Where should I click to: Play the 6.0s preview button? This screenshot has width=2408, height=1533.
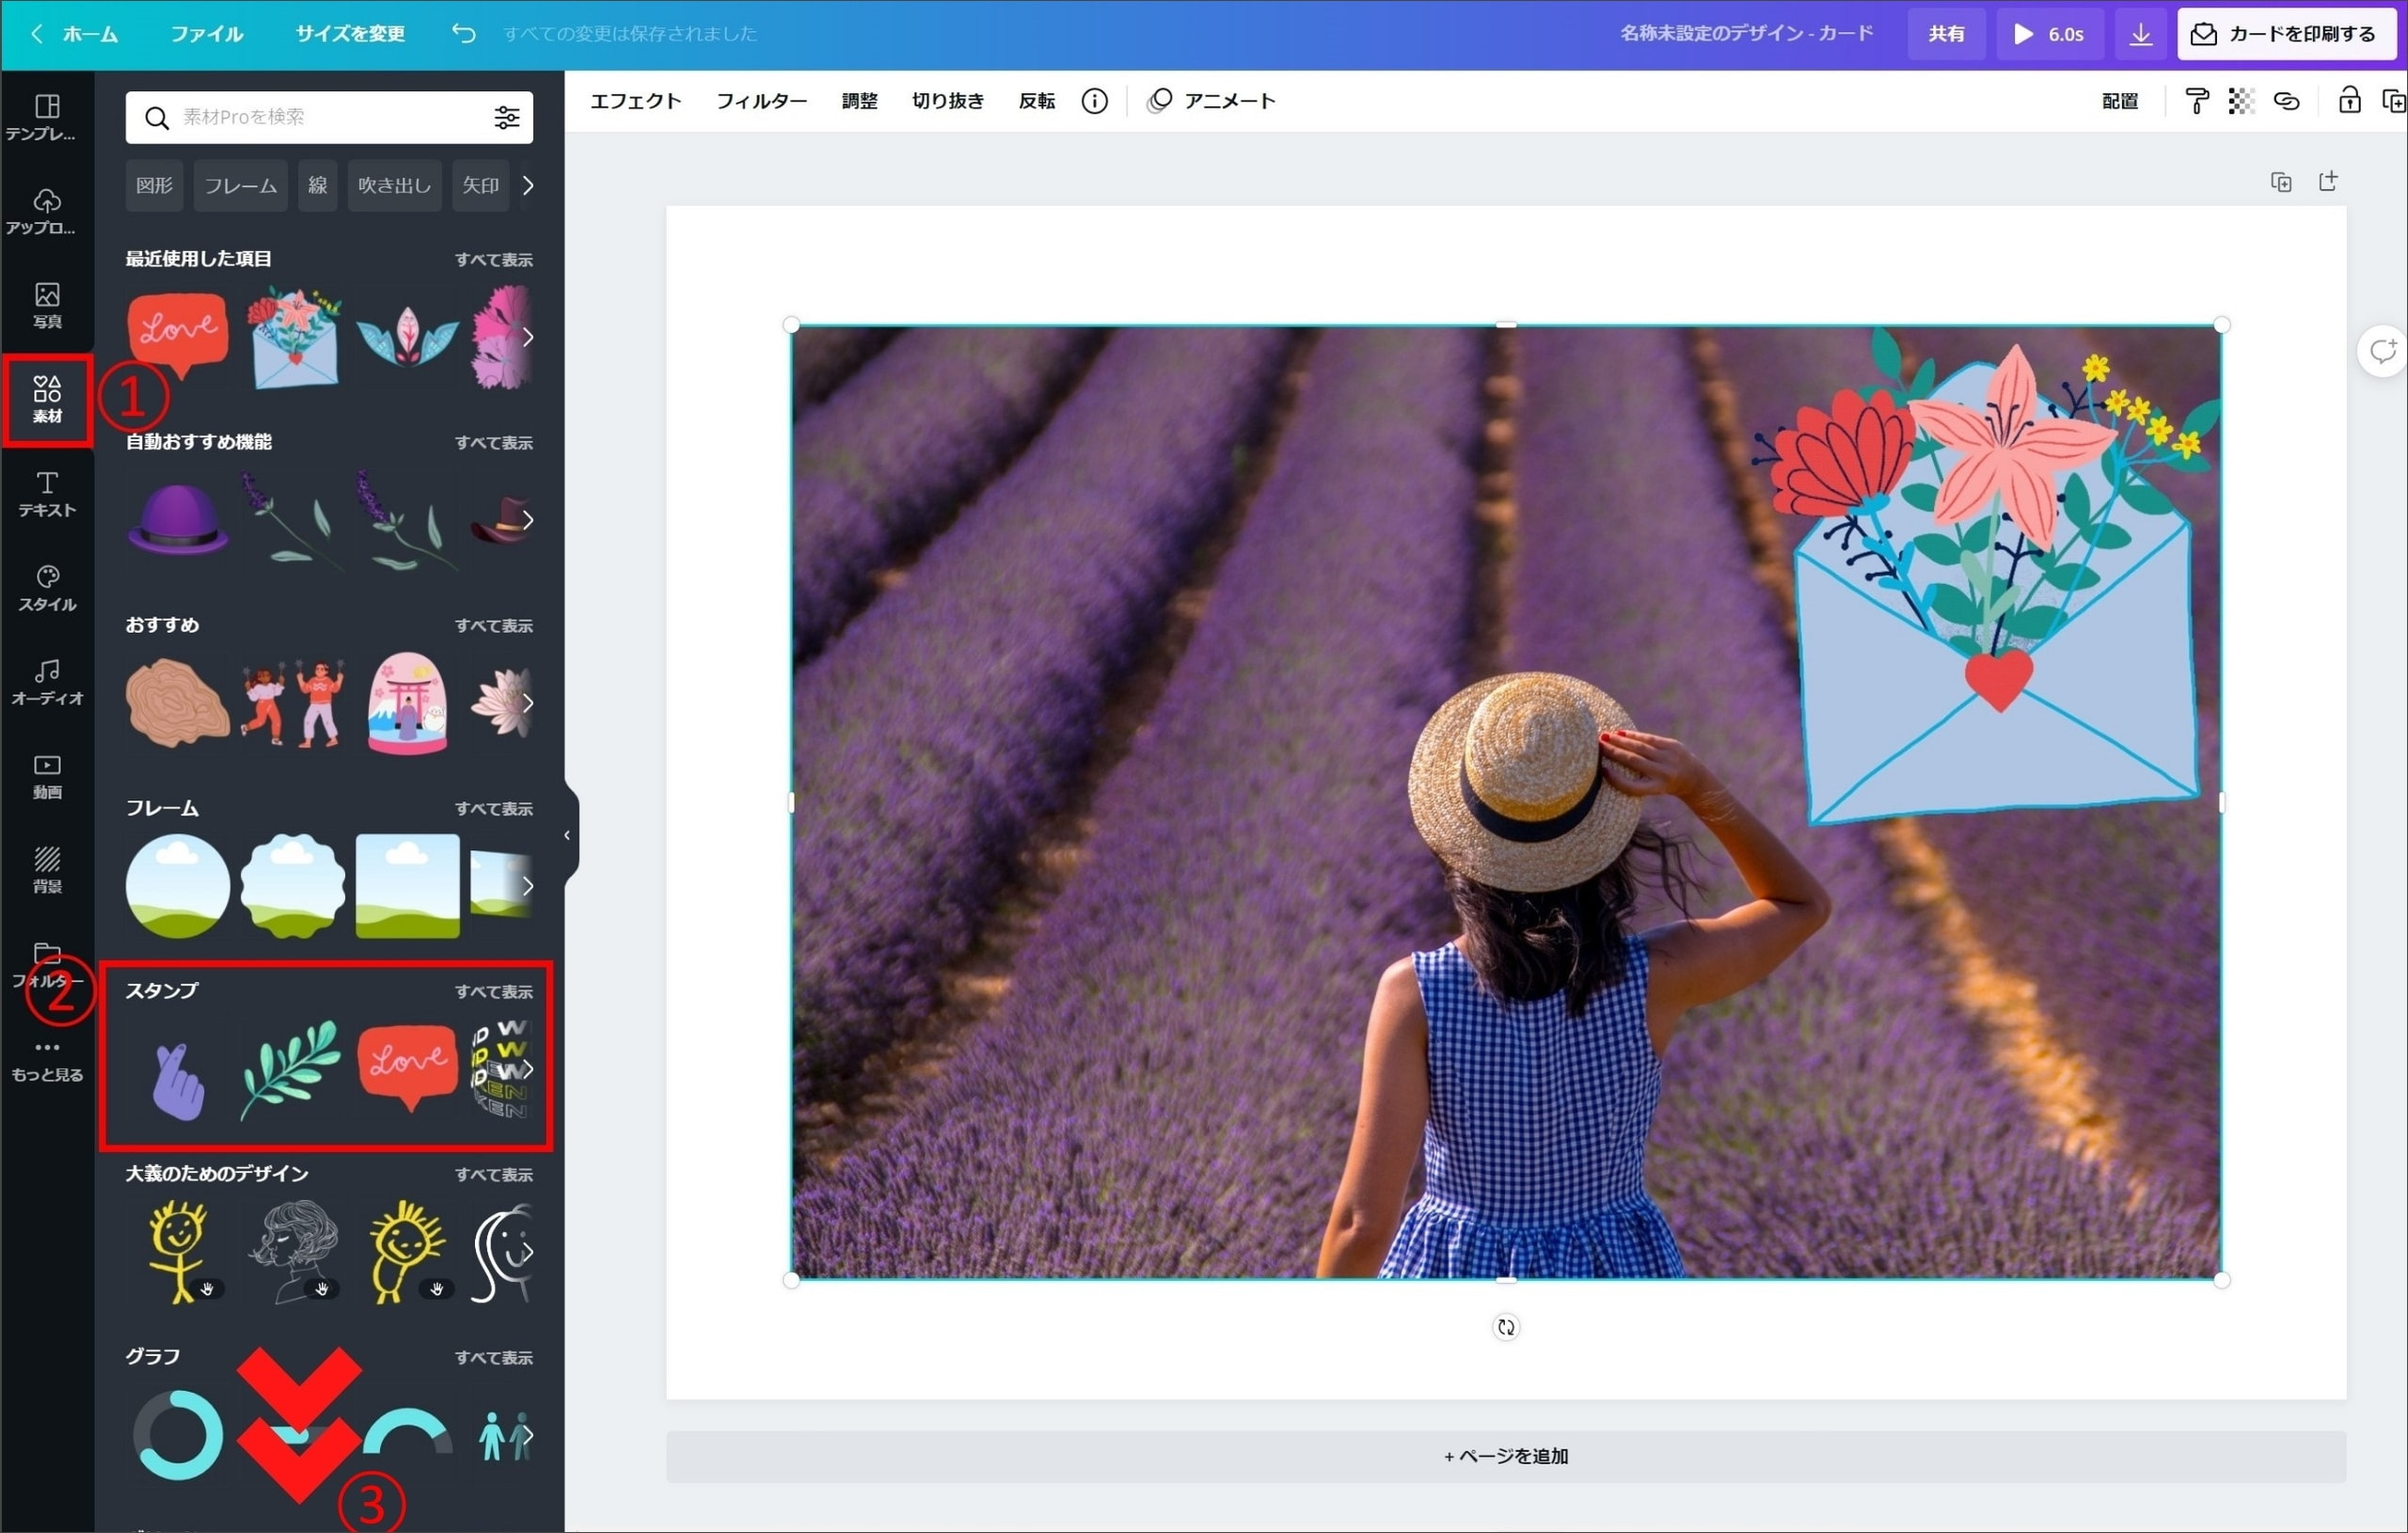pos(2048,34)
